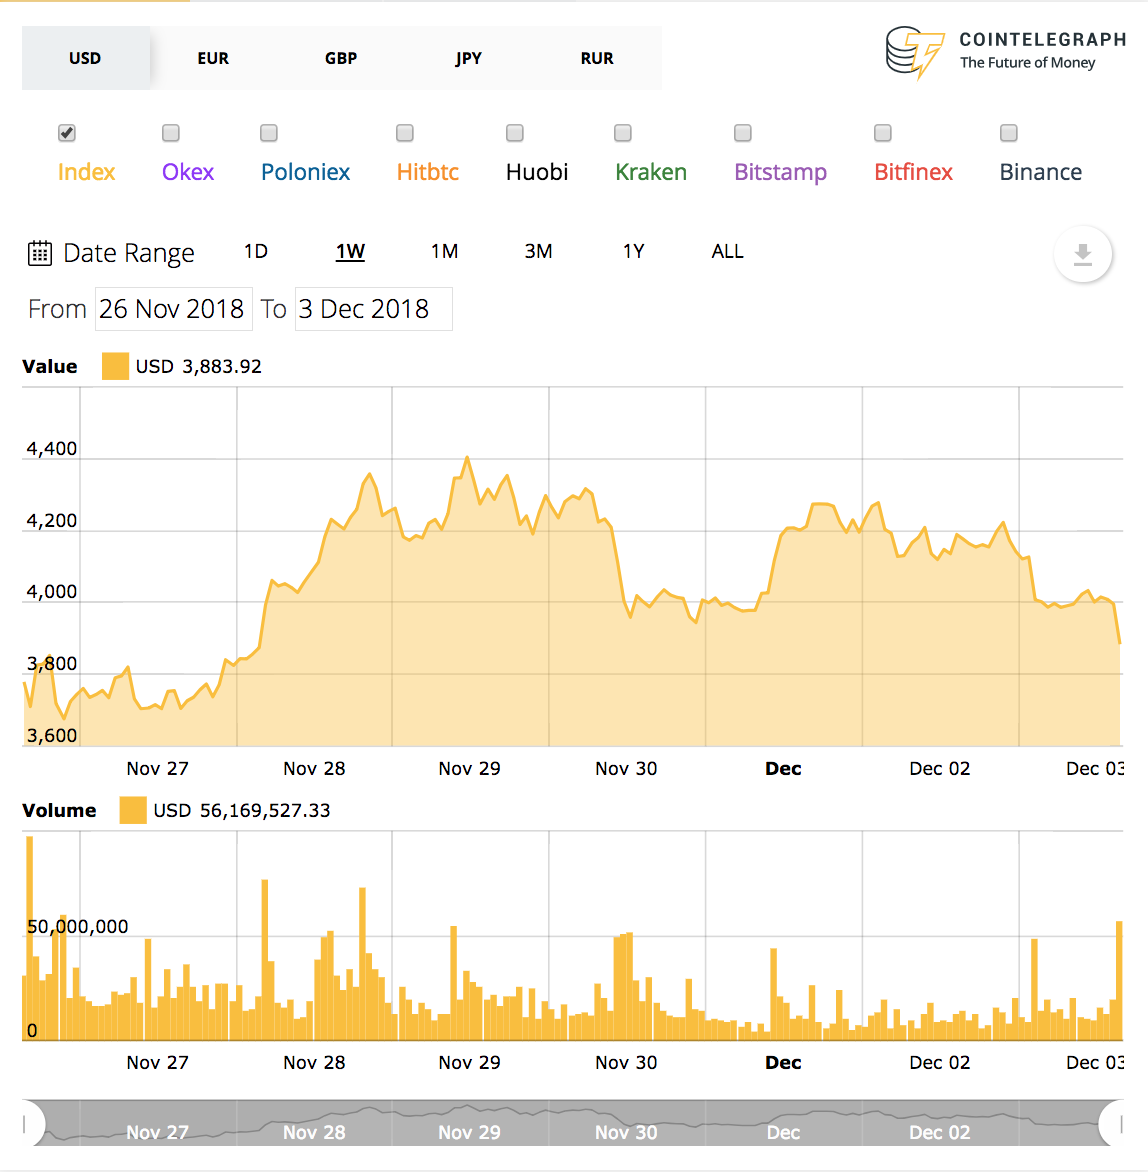Choose the 1M date range
This screenshot has height=1172, width=1148.
(x=444, y=252)
